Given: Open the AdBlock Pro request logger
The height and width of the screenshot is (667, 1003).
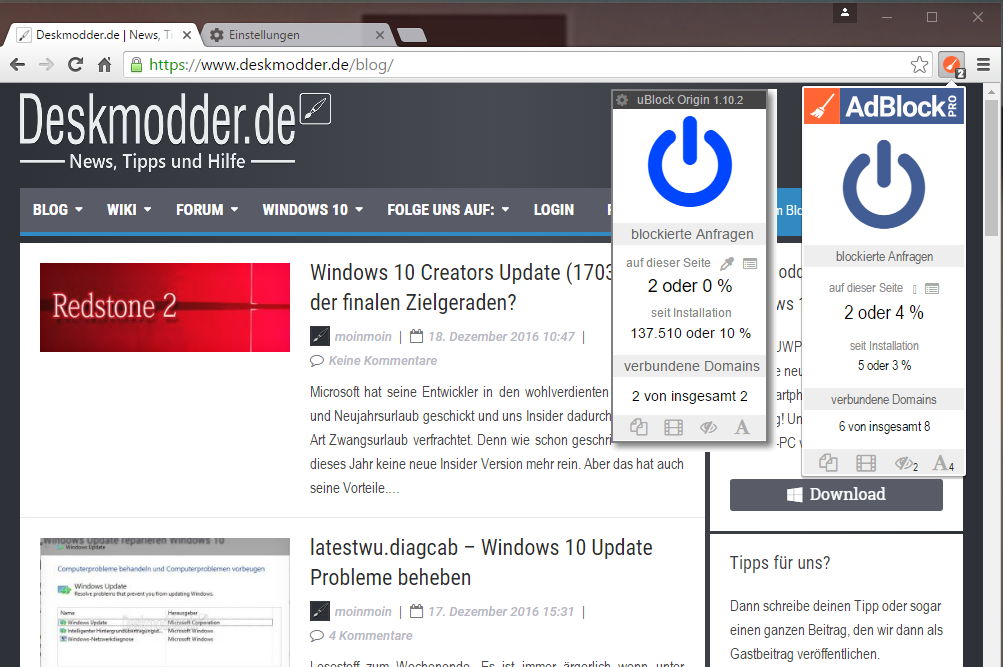Looking at the screenshot, I should point(932,289).
